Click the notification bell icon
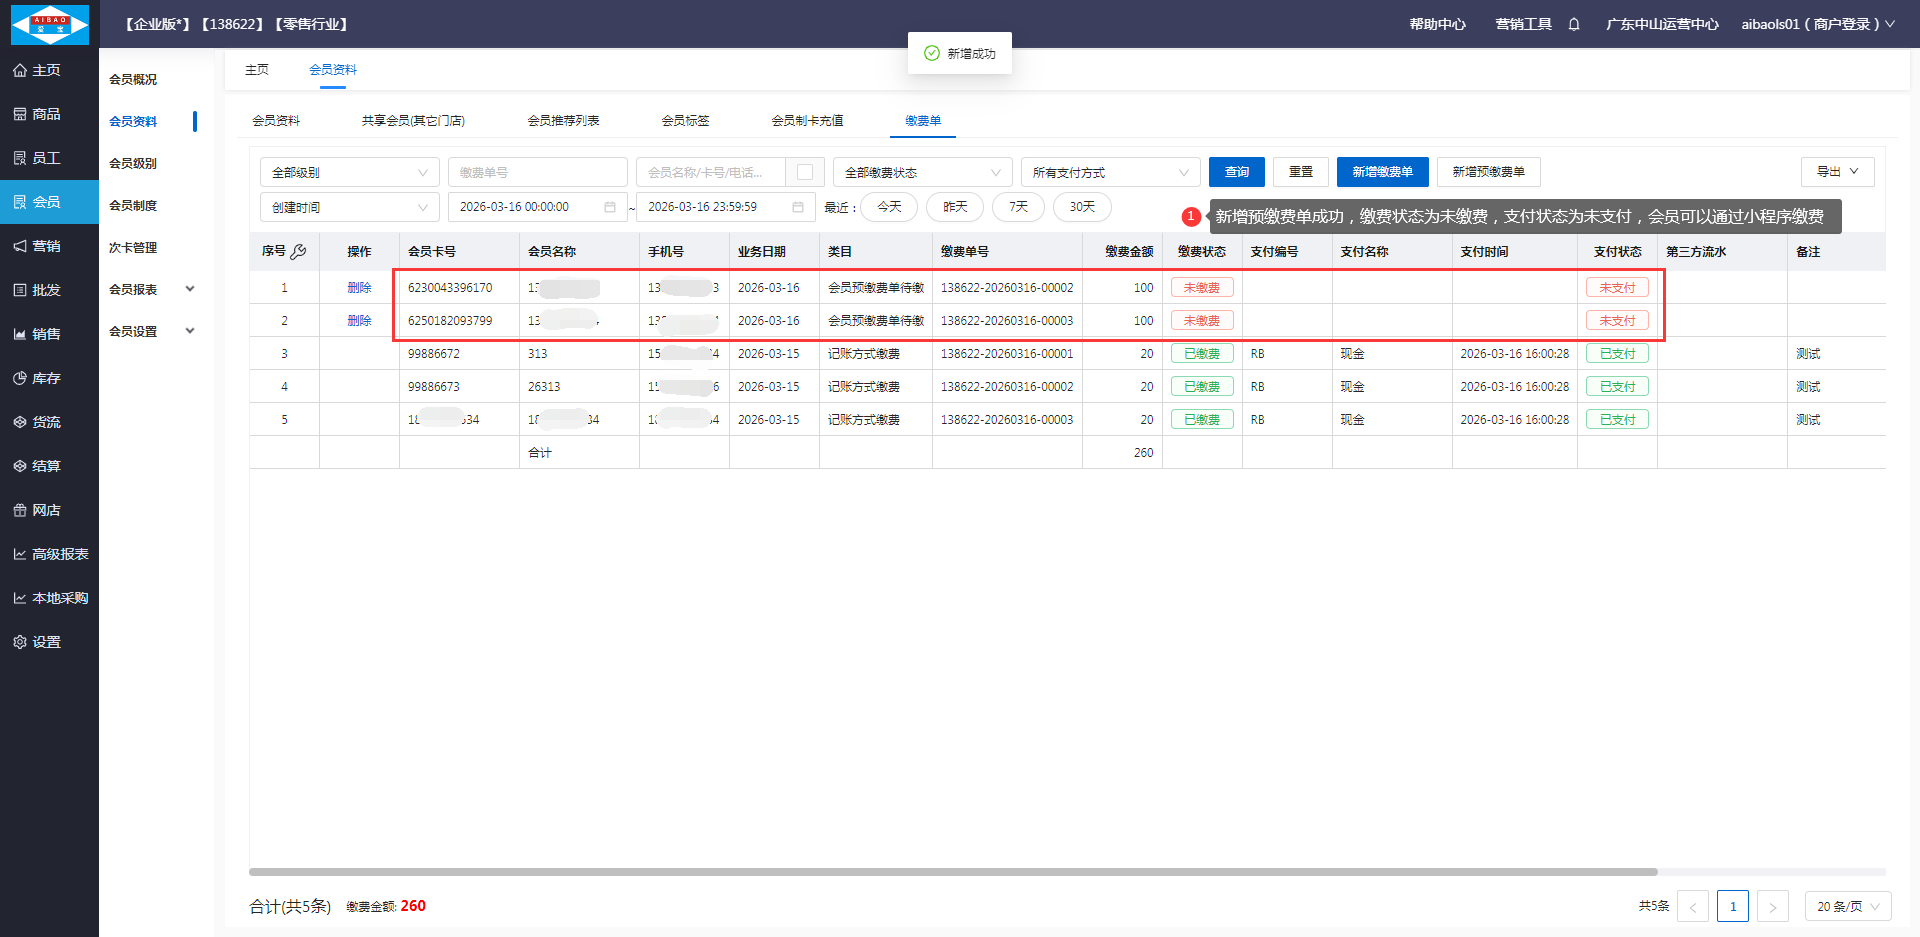1920x937 pixels. 1574,24
